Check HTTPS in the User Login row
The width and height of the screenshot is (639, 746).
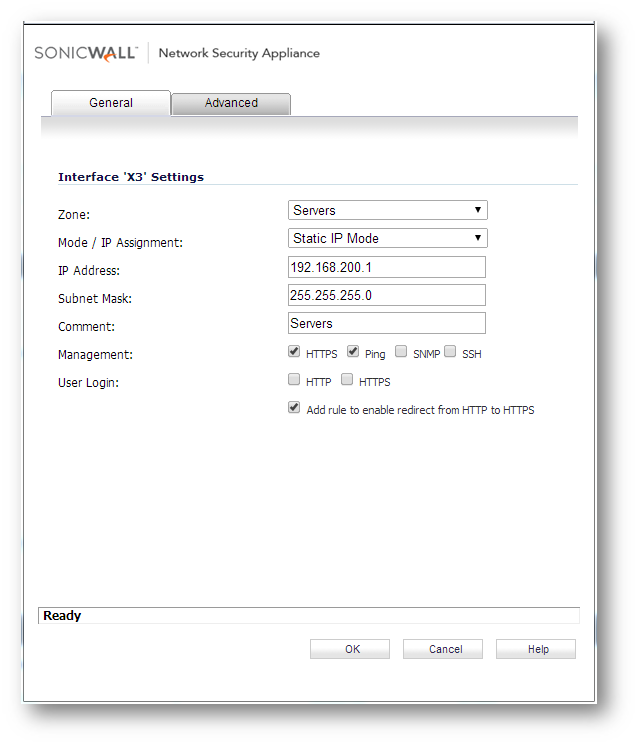click(347, 380)
